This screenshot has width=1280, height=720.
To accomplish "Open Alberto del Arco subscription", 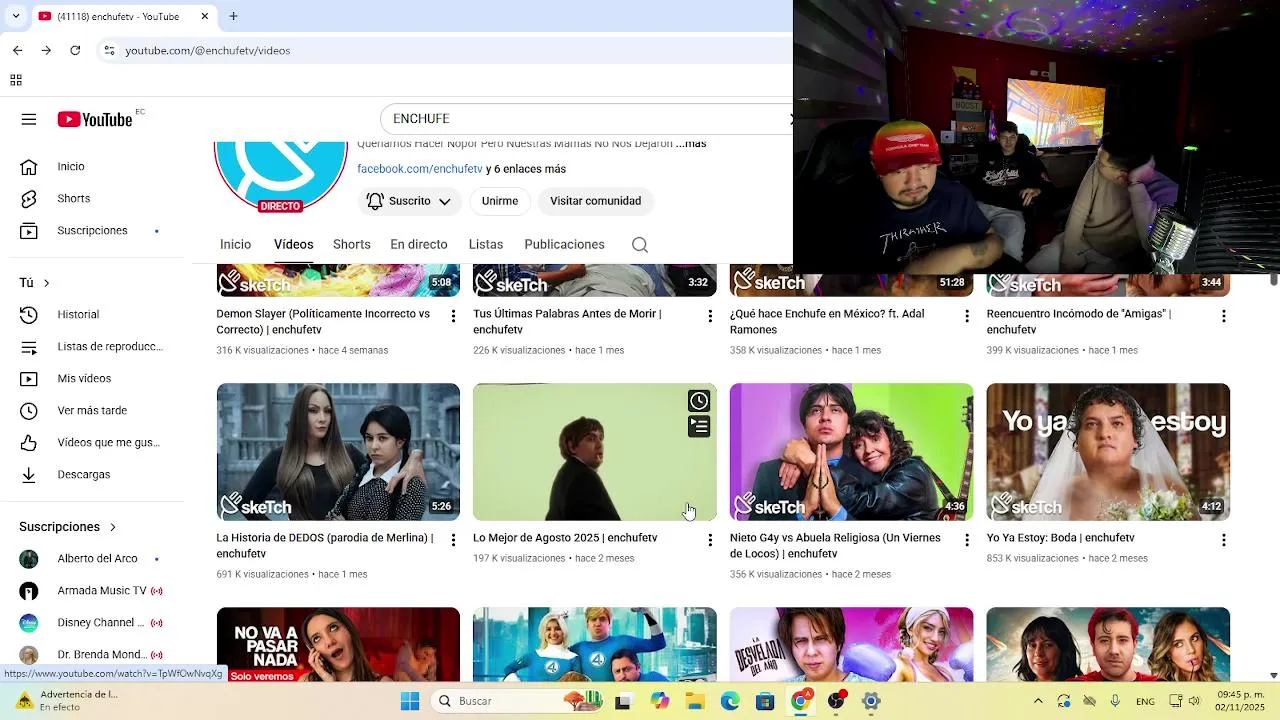I will pos(95,559).
